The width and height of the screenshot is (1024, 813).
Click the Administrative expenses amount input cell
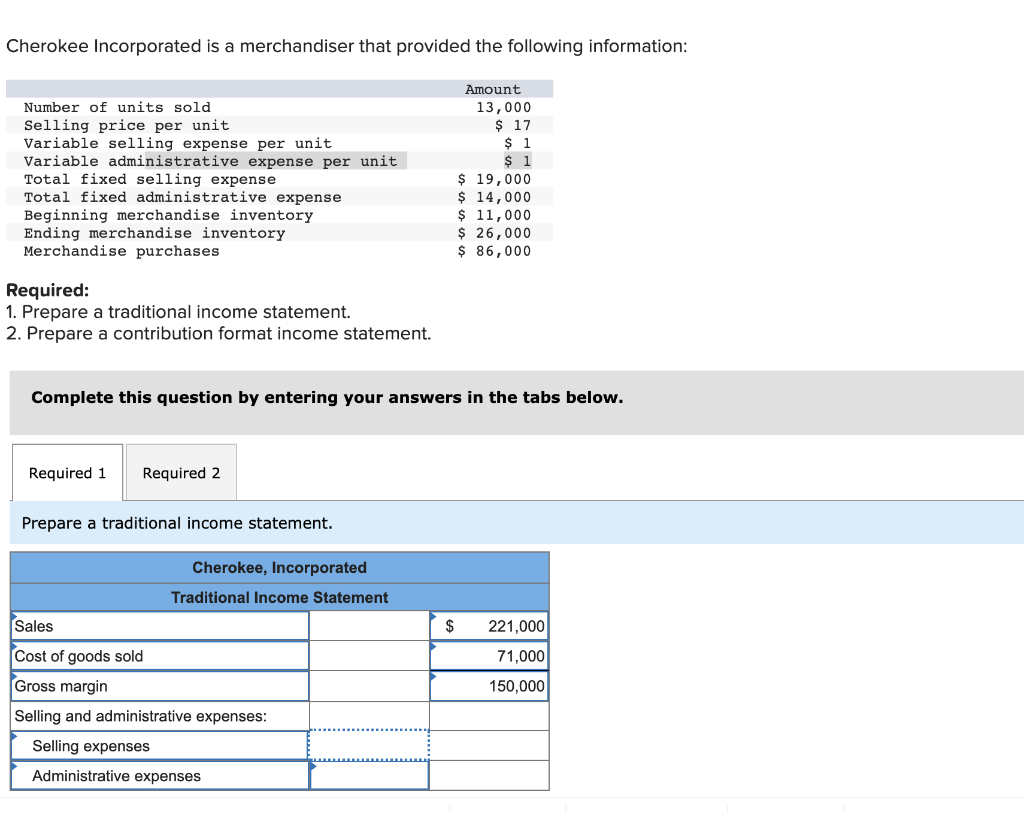(369, 776)
